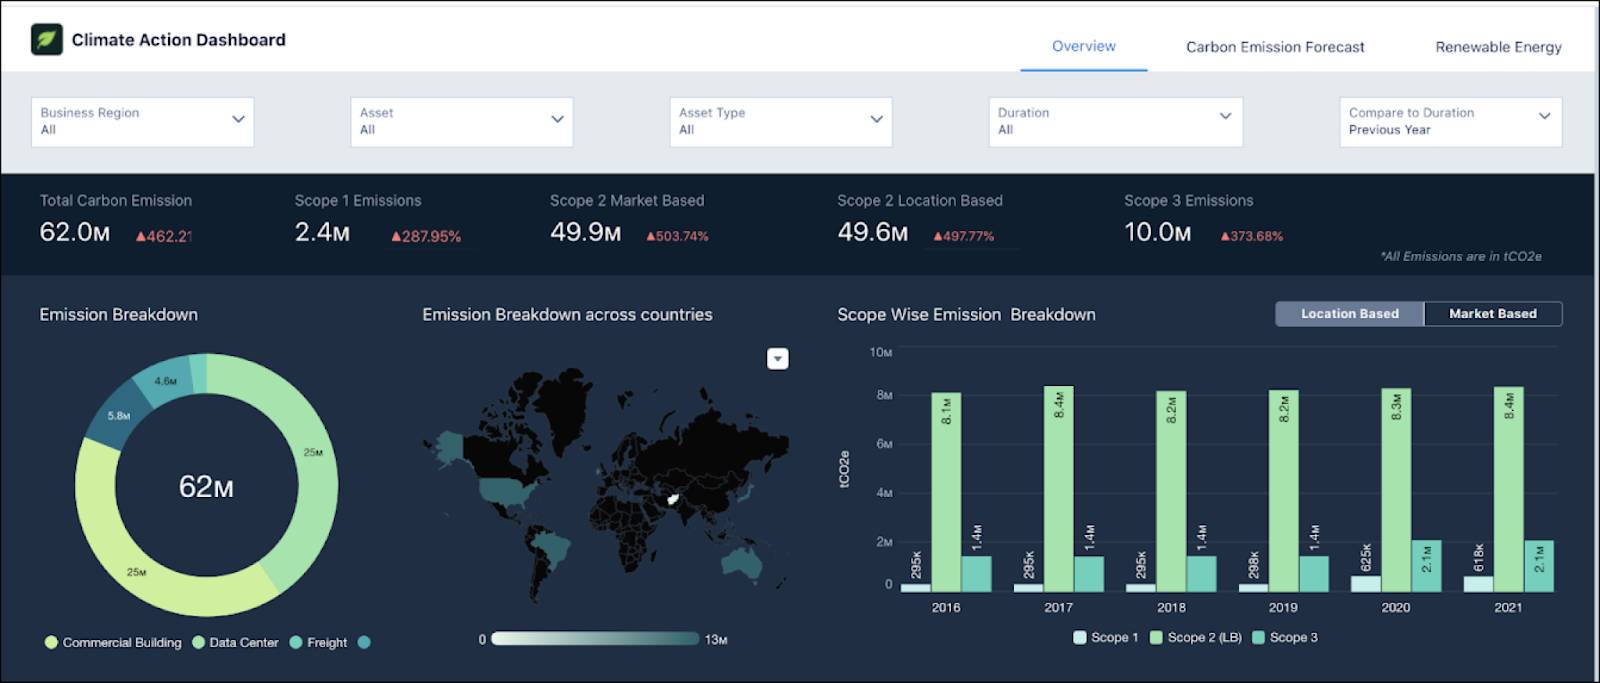1600x683 pixels.
Task: Click the Climate Action Dashboard title
Action: (179, 40)
